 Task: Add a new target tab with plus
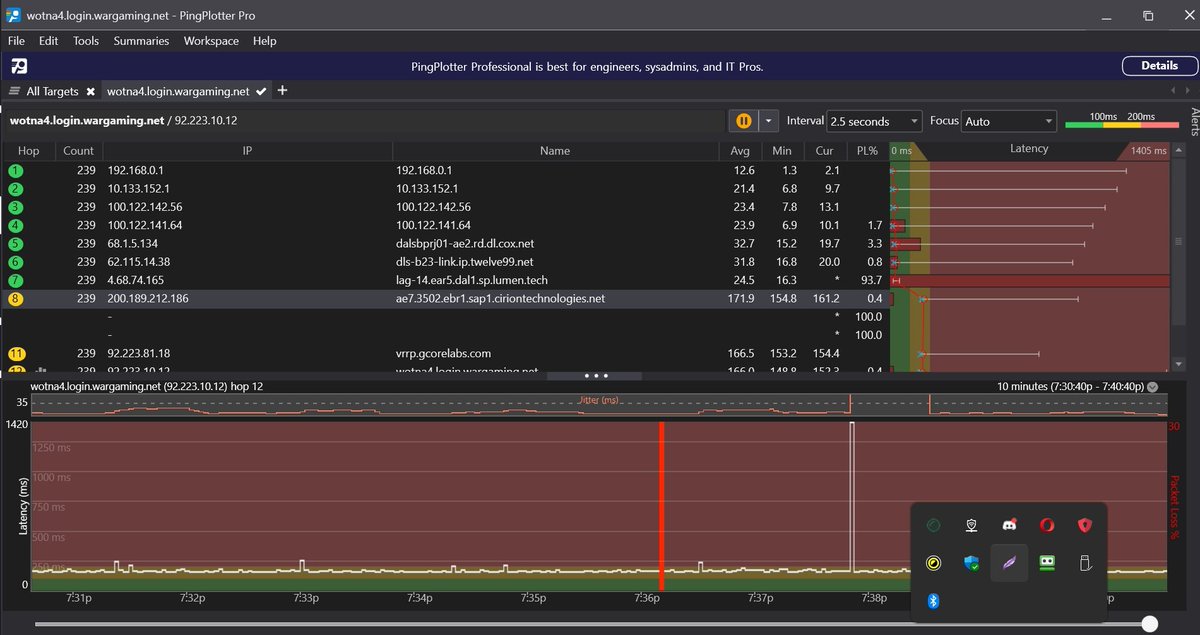point(282,91)
